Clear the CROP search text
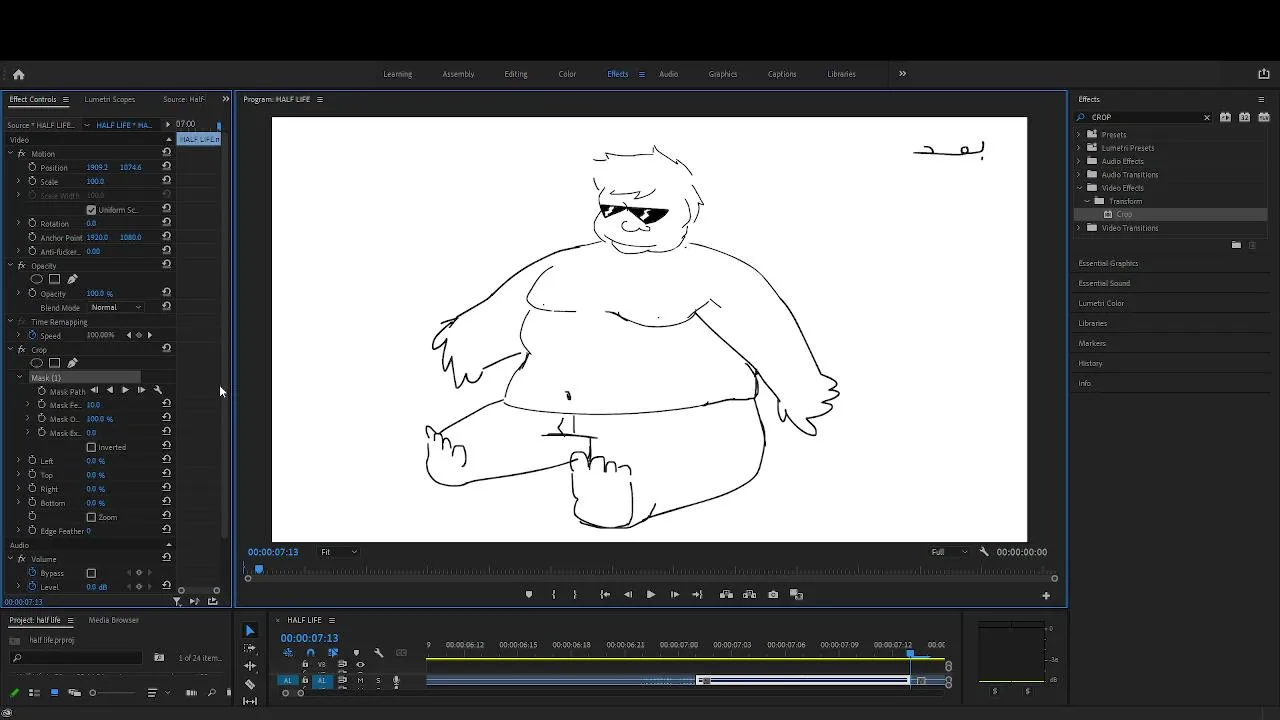 click(x=1206, y=118)
